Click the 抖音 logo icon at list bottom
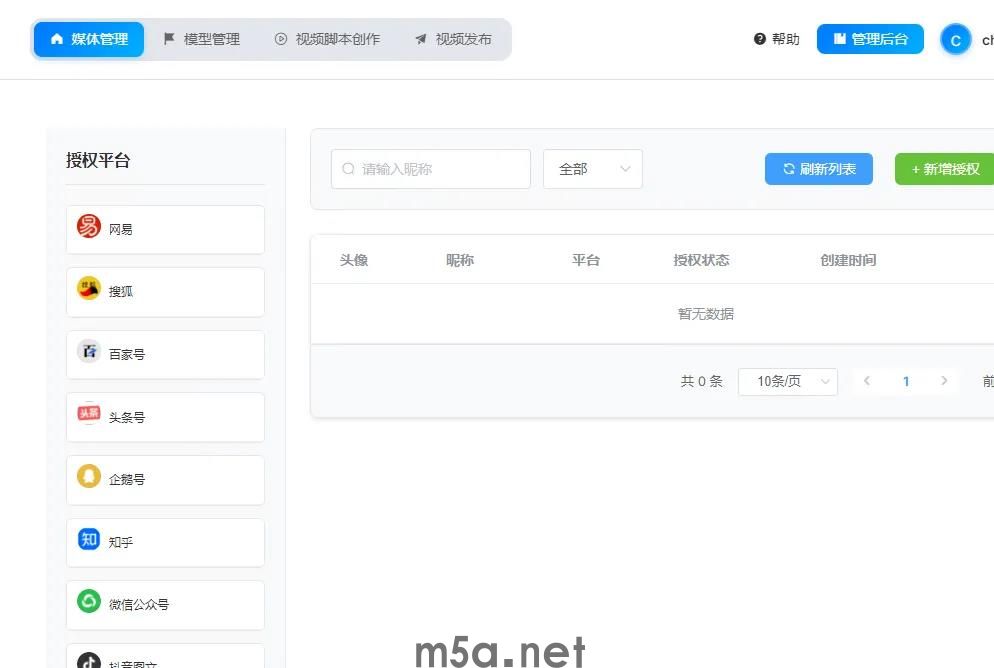The width and height of the screenshot is (994, 668). pyautogui.click(x=89, y=660)
